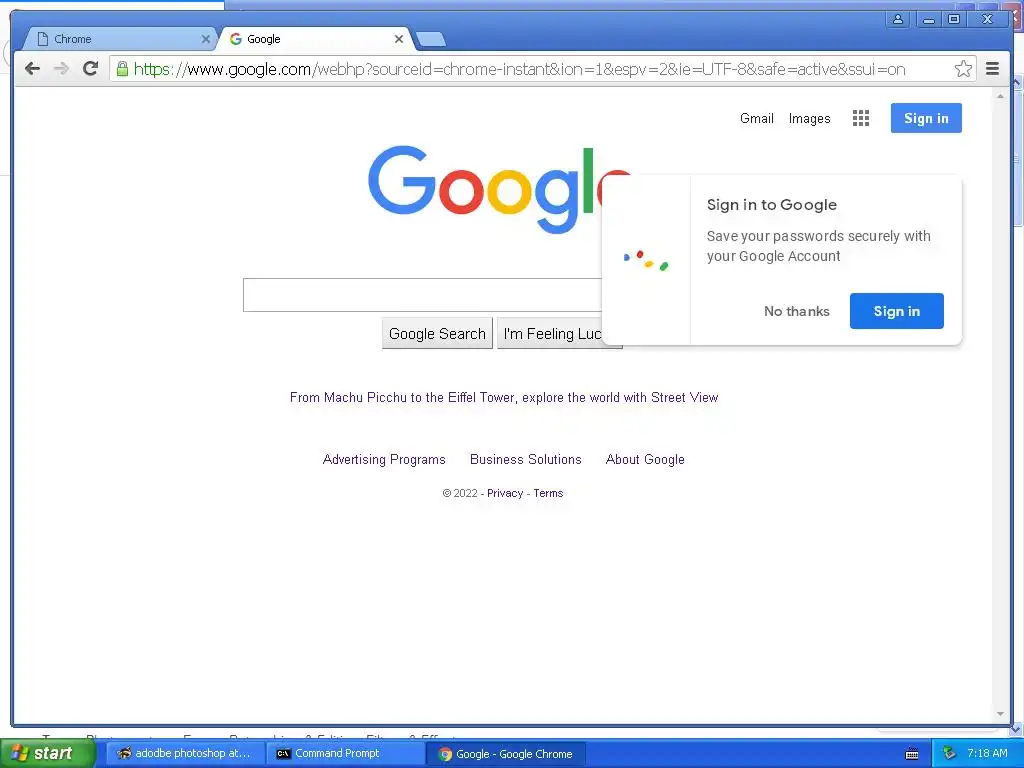Open the Privacy link
This screenshot has width=1024, height=768.
(505, 493)
